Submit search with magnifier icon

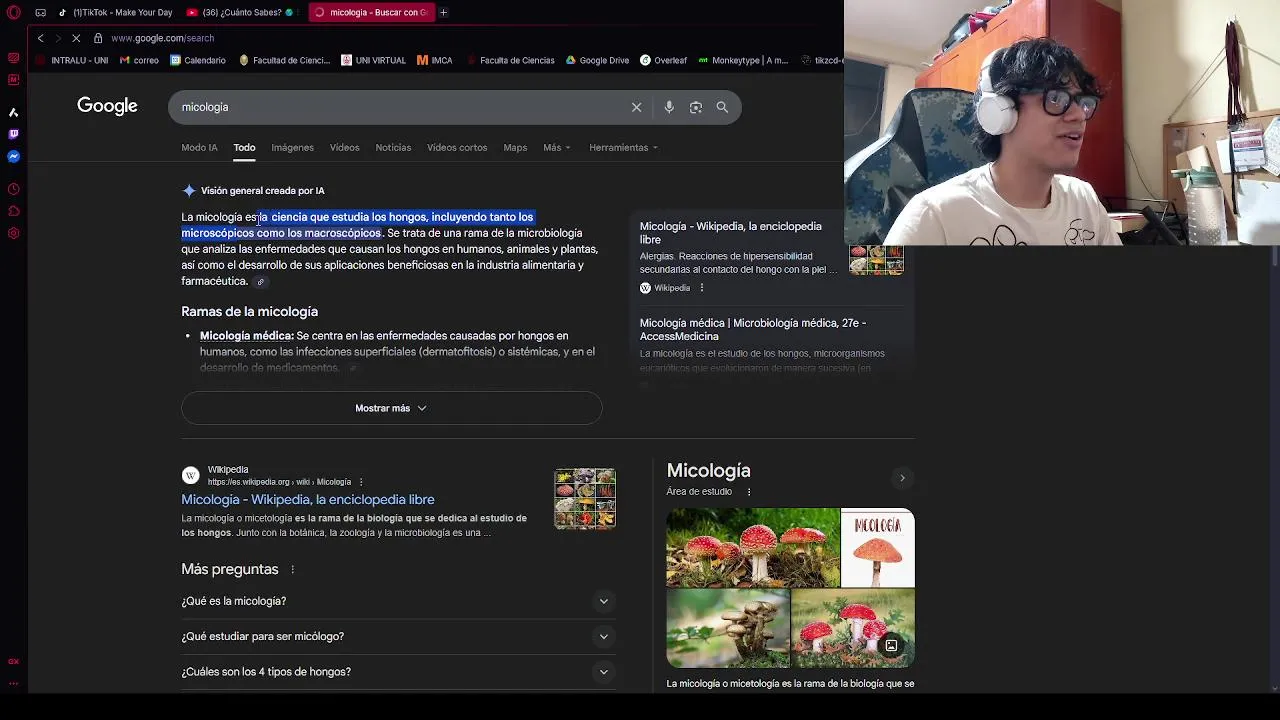tap(722, 107)
